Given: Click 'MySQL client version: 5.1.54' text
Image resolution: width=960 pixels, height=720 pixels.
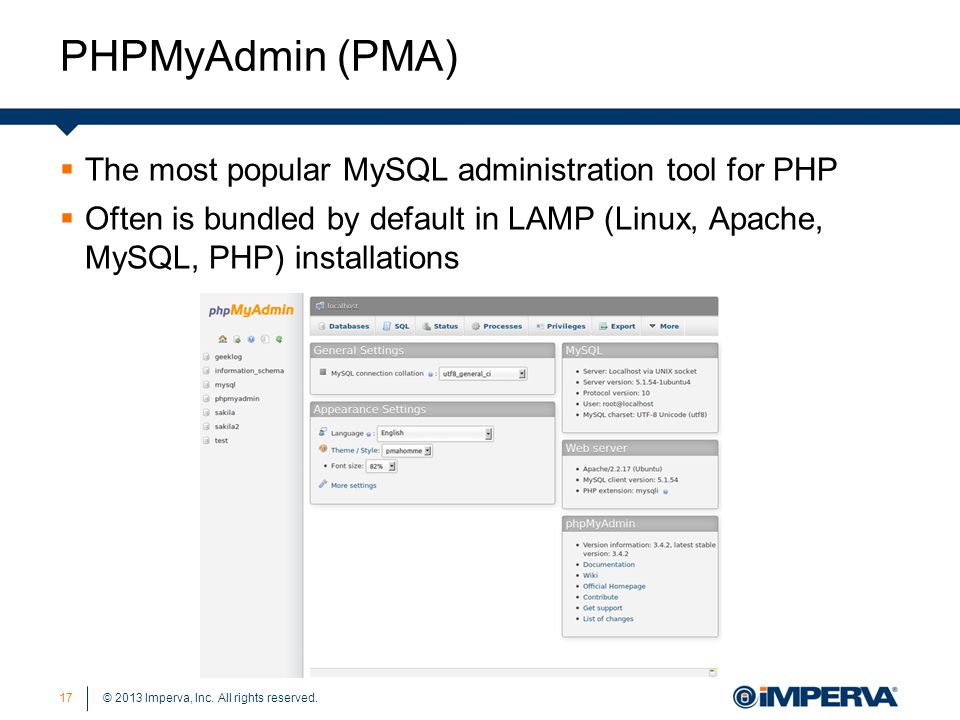Looking at the screenshot, I should [631, 480].
